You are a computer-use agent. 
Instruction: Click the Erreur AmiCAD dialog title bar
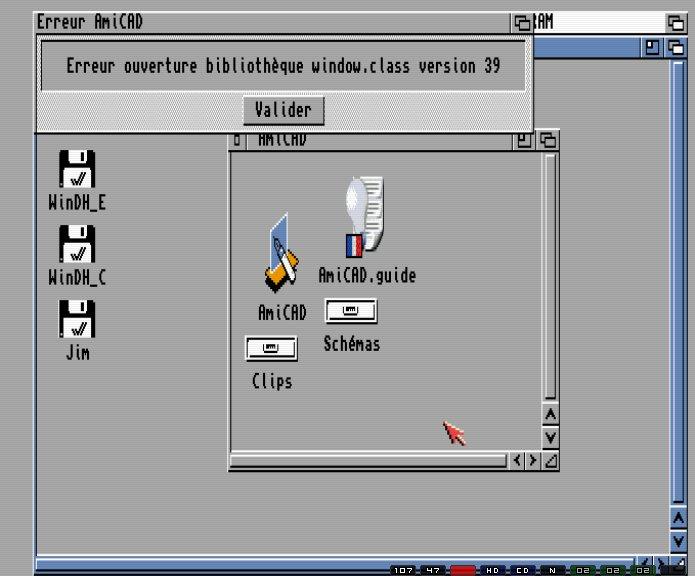click(270, 22)
